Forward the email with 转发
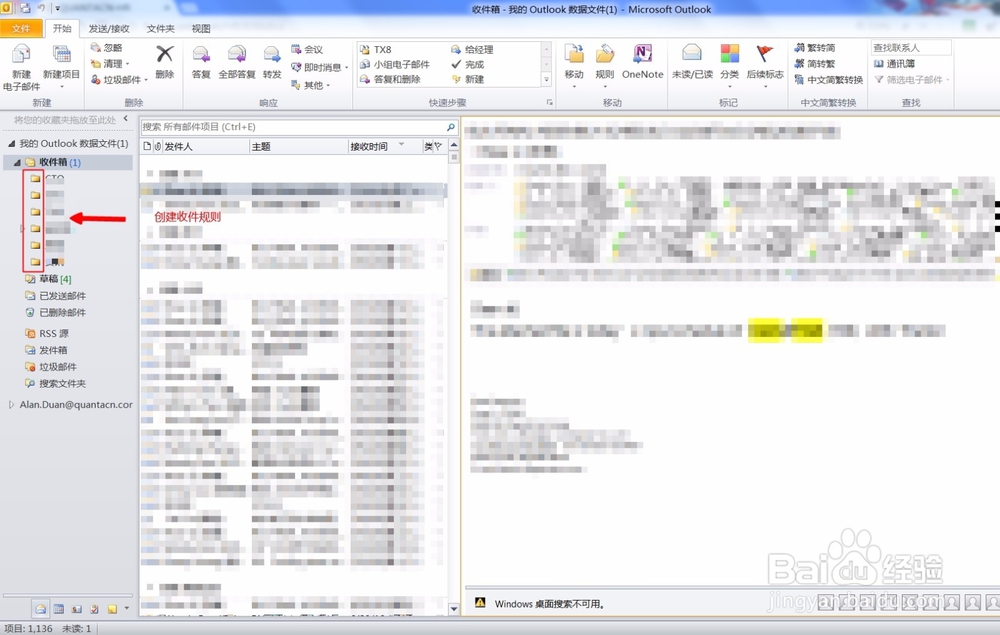 [x=272, y=62]
